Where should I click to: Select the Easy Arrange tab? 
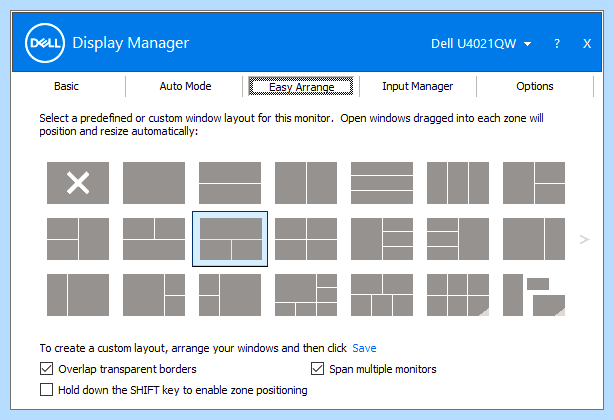coord(301,87)
